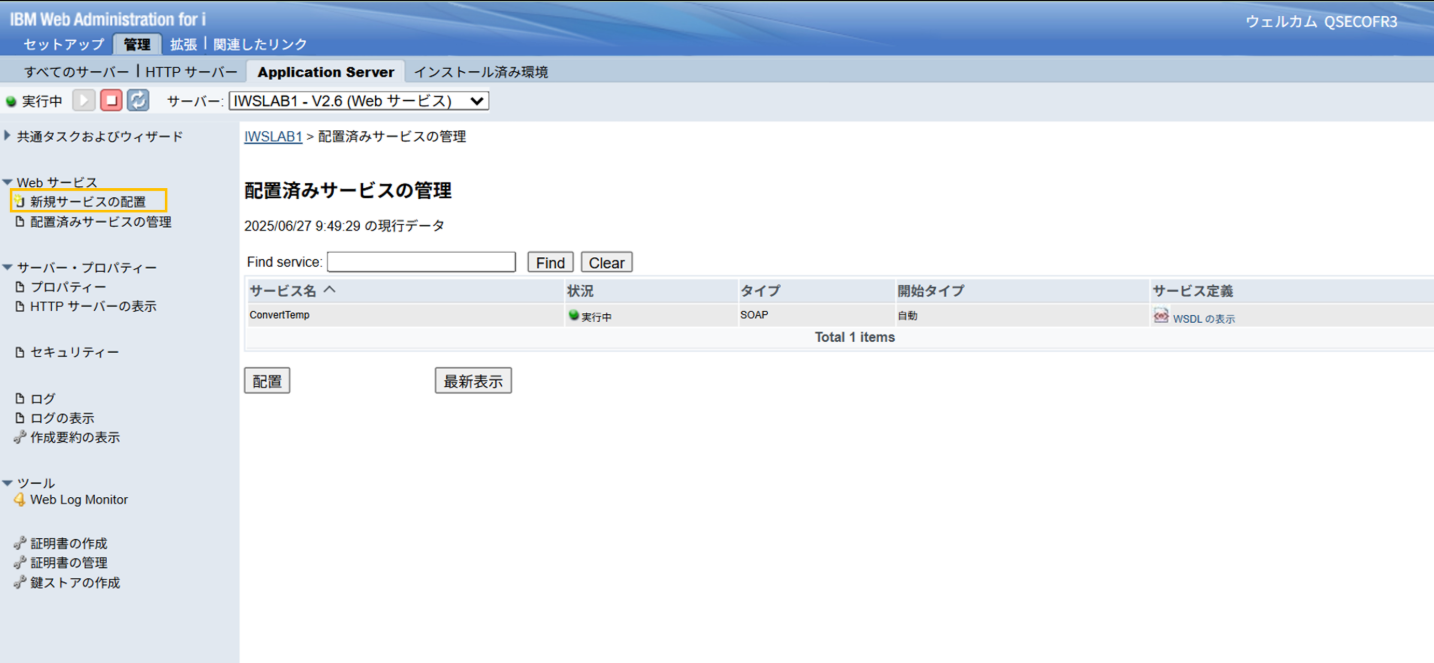Click the start server play icon
This screenshot has width=1434, height=663.
(84, 101)
